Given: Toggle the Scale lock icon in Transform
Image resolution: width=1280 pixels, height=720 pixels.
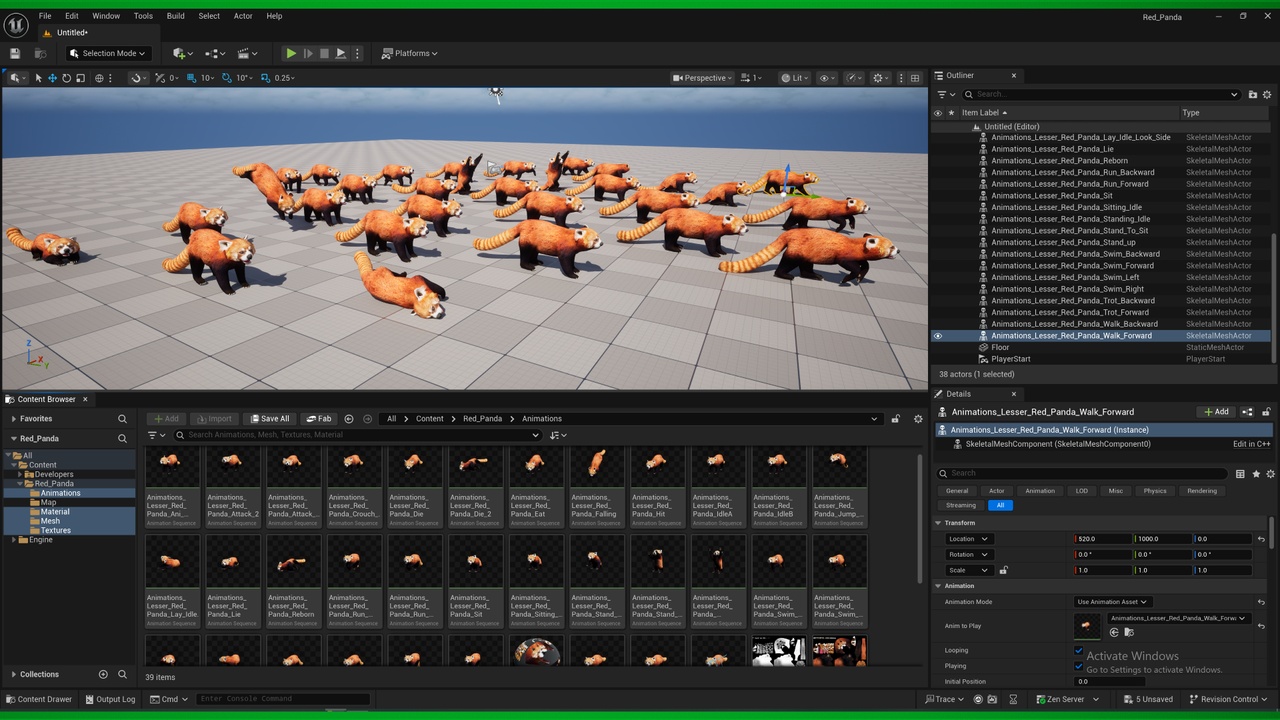Looking at the screenshot, I should (1003, 570).
